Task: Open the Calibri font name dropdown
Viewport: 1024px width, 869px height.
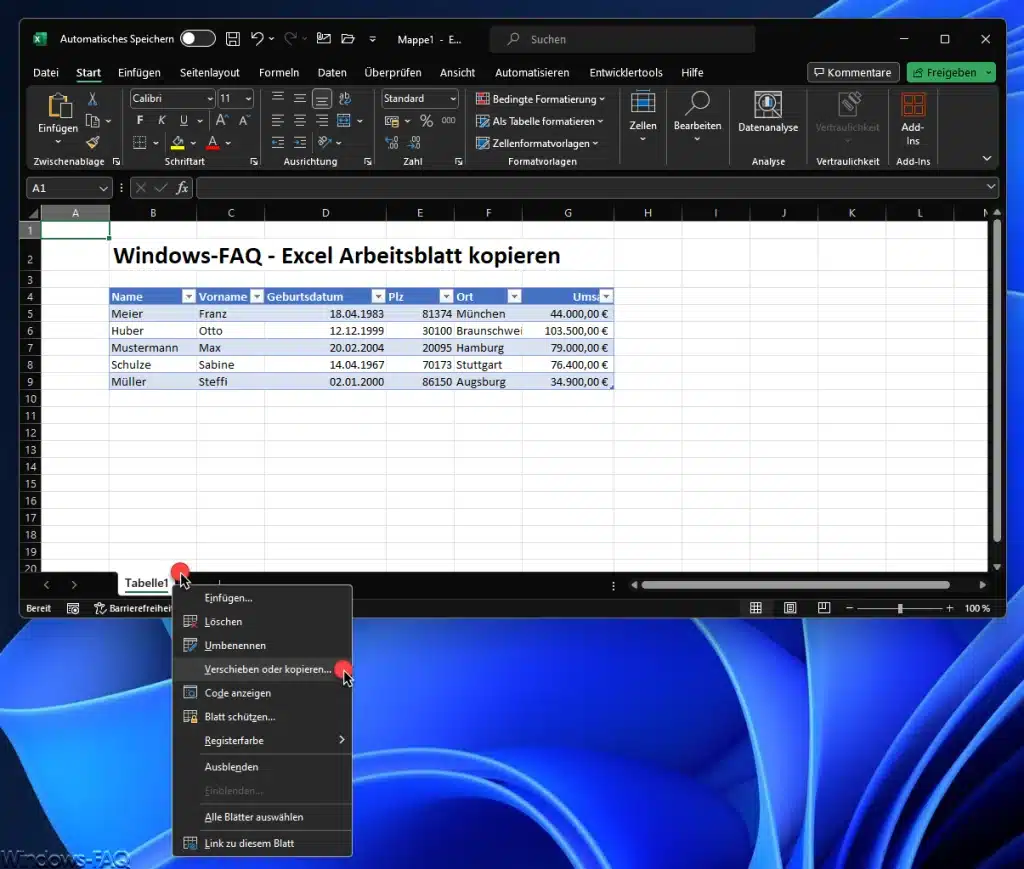Action: click(210, 99)
